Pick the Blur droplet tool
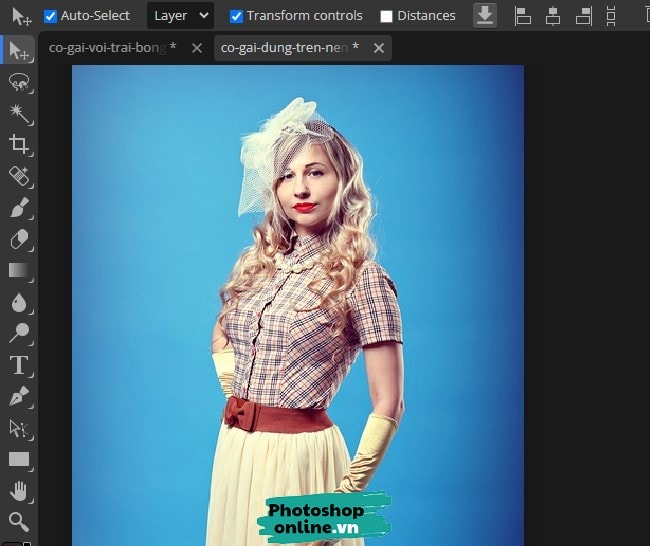Image resolution: width=650 pixels, height=546 pixels. pyautogui.click(x=19, y=302)
